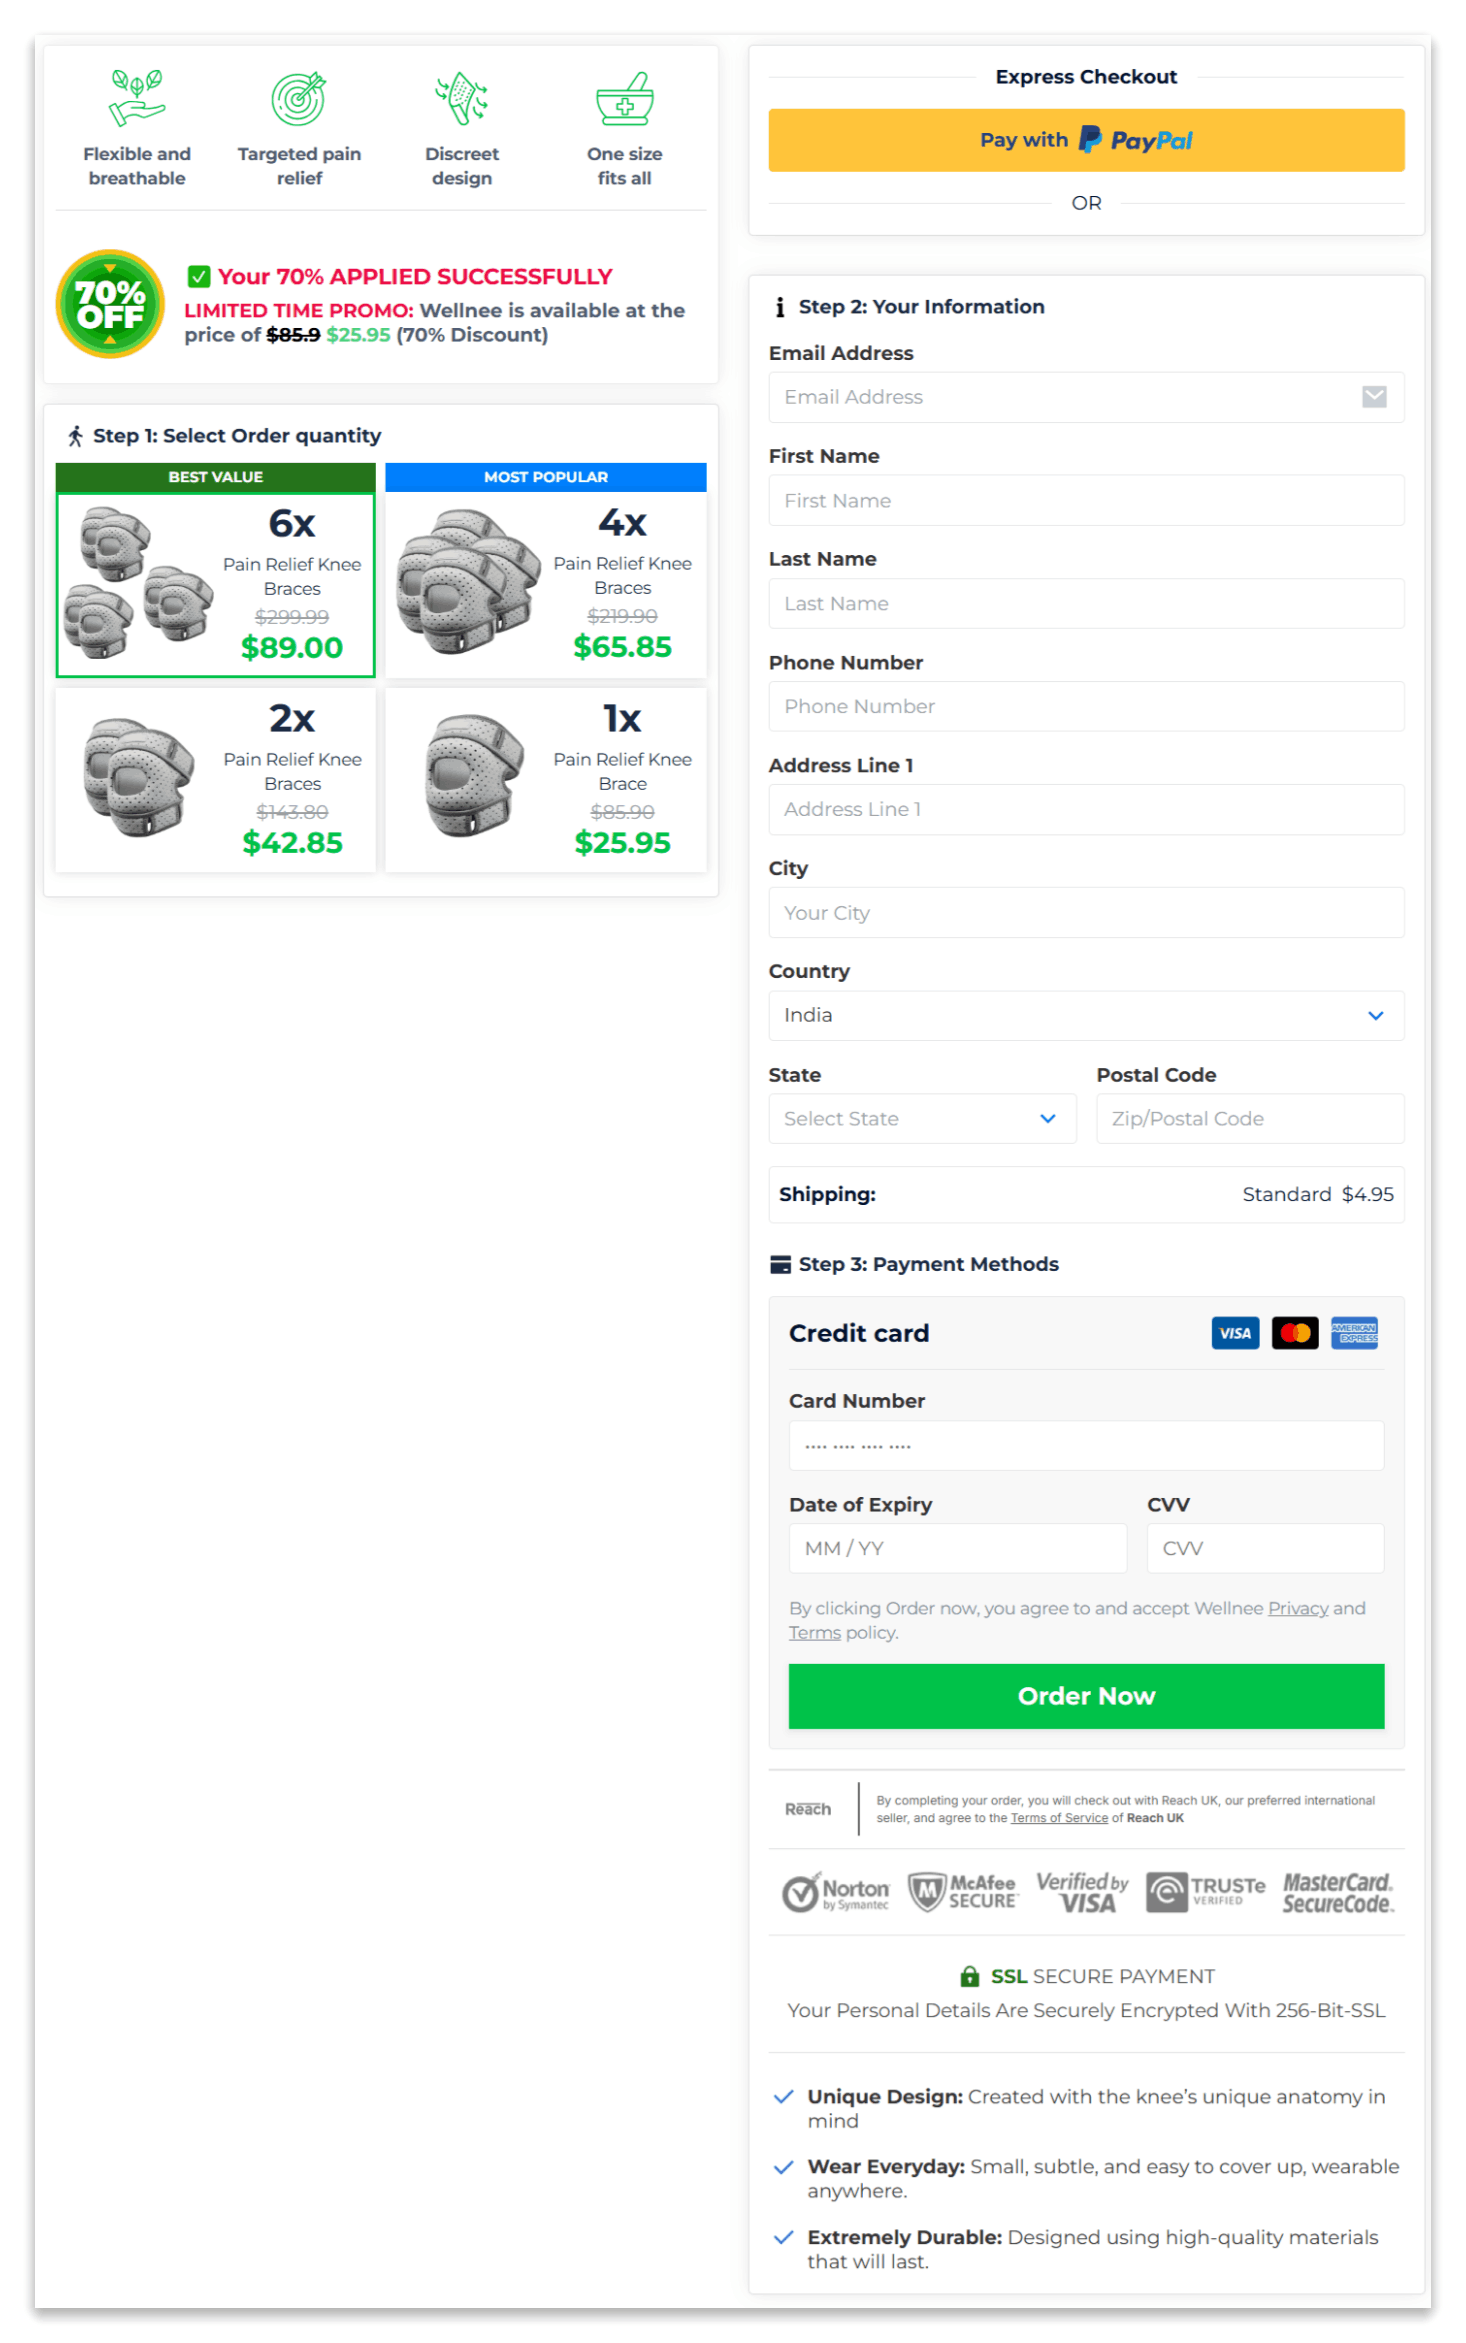This screenshot has height=2343, width=1466.
Task: Click the Norton by Symantec badge
Action: (x=835, y=1892)
